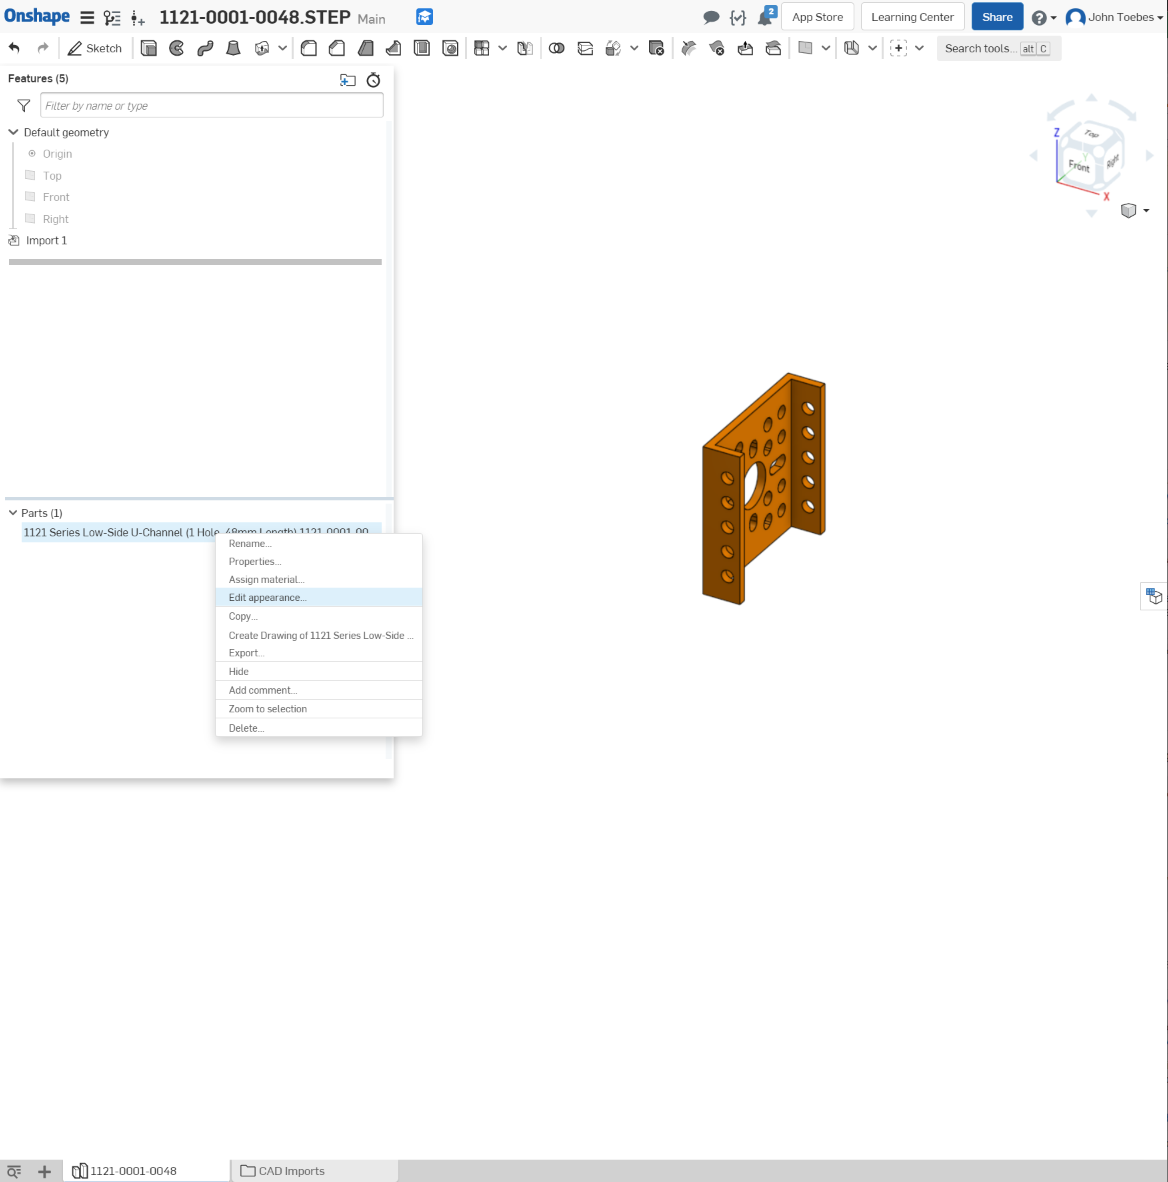Image resolution: width=1168 pixels, height=1182 pixels.
Task: Open the Plane tool dropdown arrow
Action: (826, 48)
